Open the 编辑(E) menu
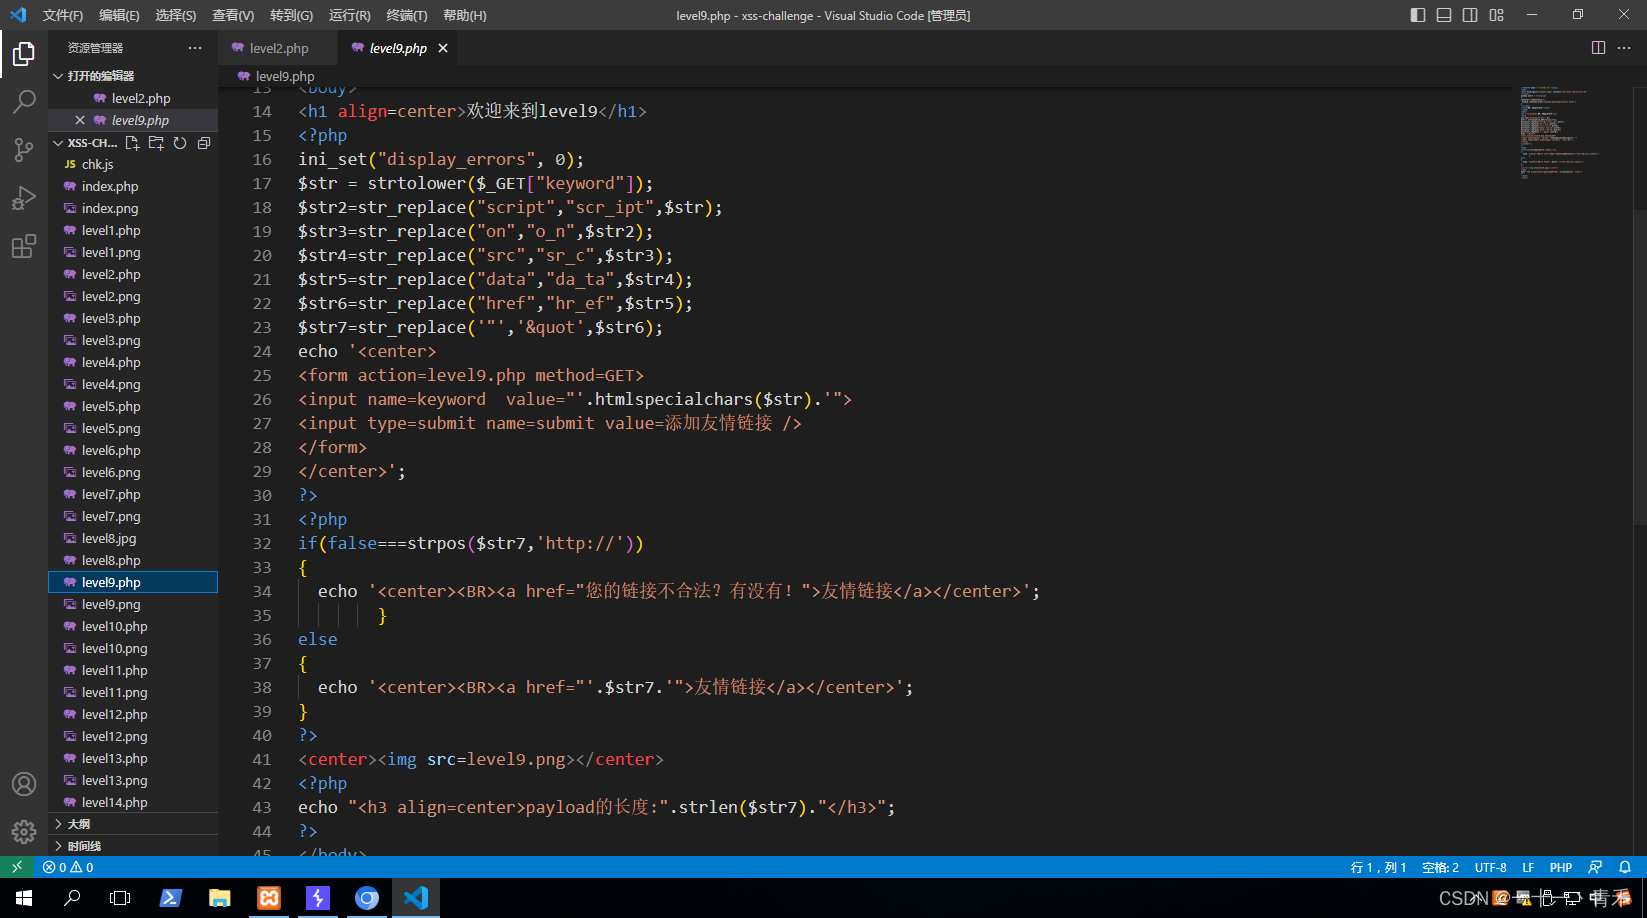Image resolution: width=1647 pixels, height=918 pixels. [x=119, y=15]
